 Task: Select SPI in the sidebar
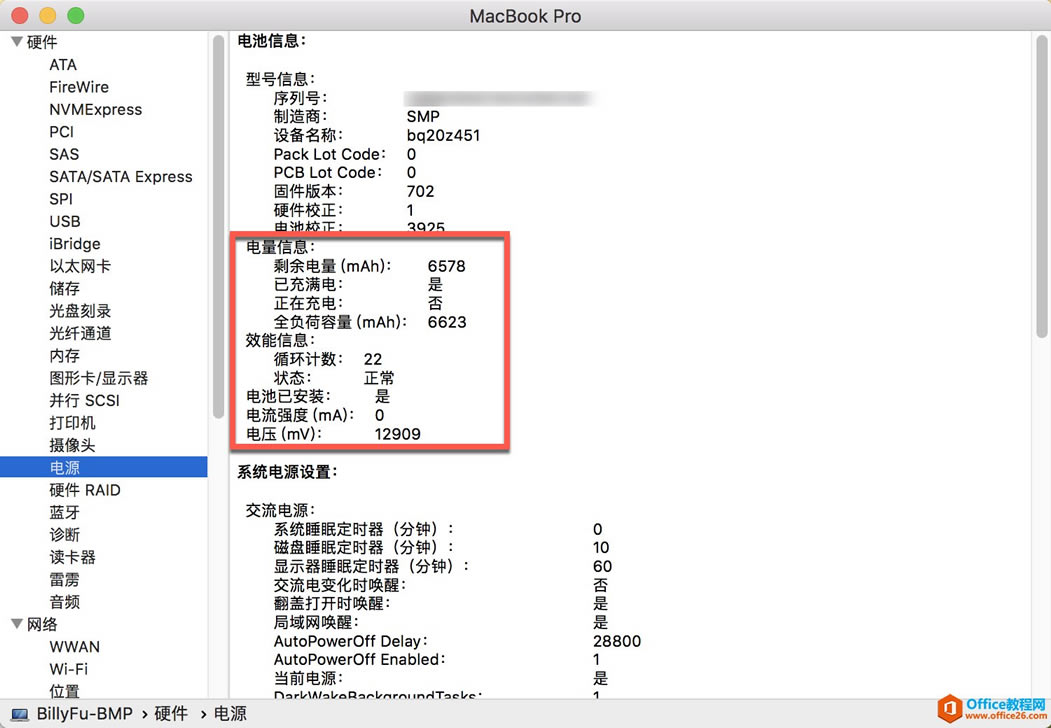pyautogui.click(x=60, y=199)
